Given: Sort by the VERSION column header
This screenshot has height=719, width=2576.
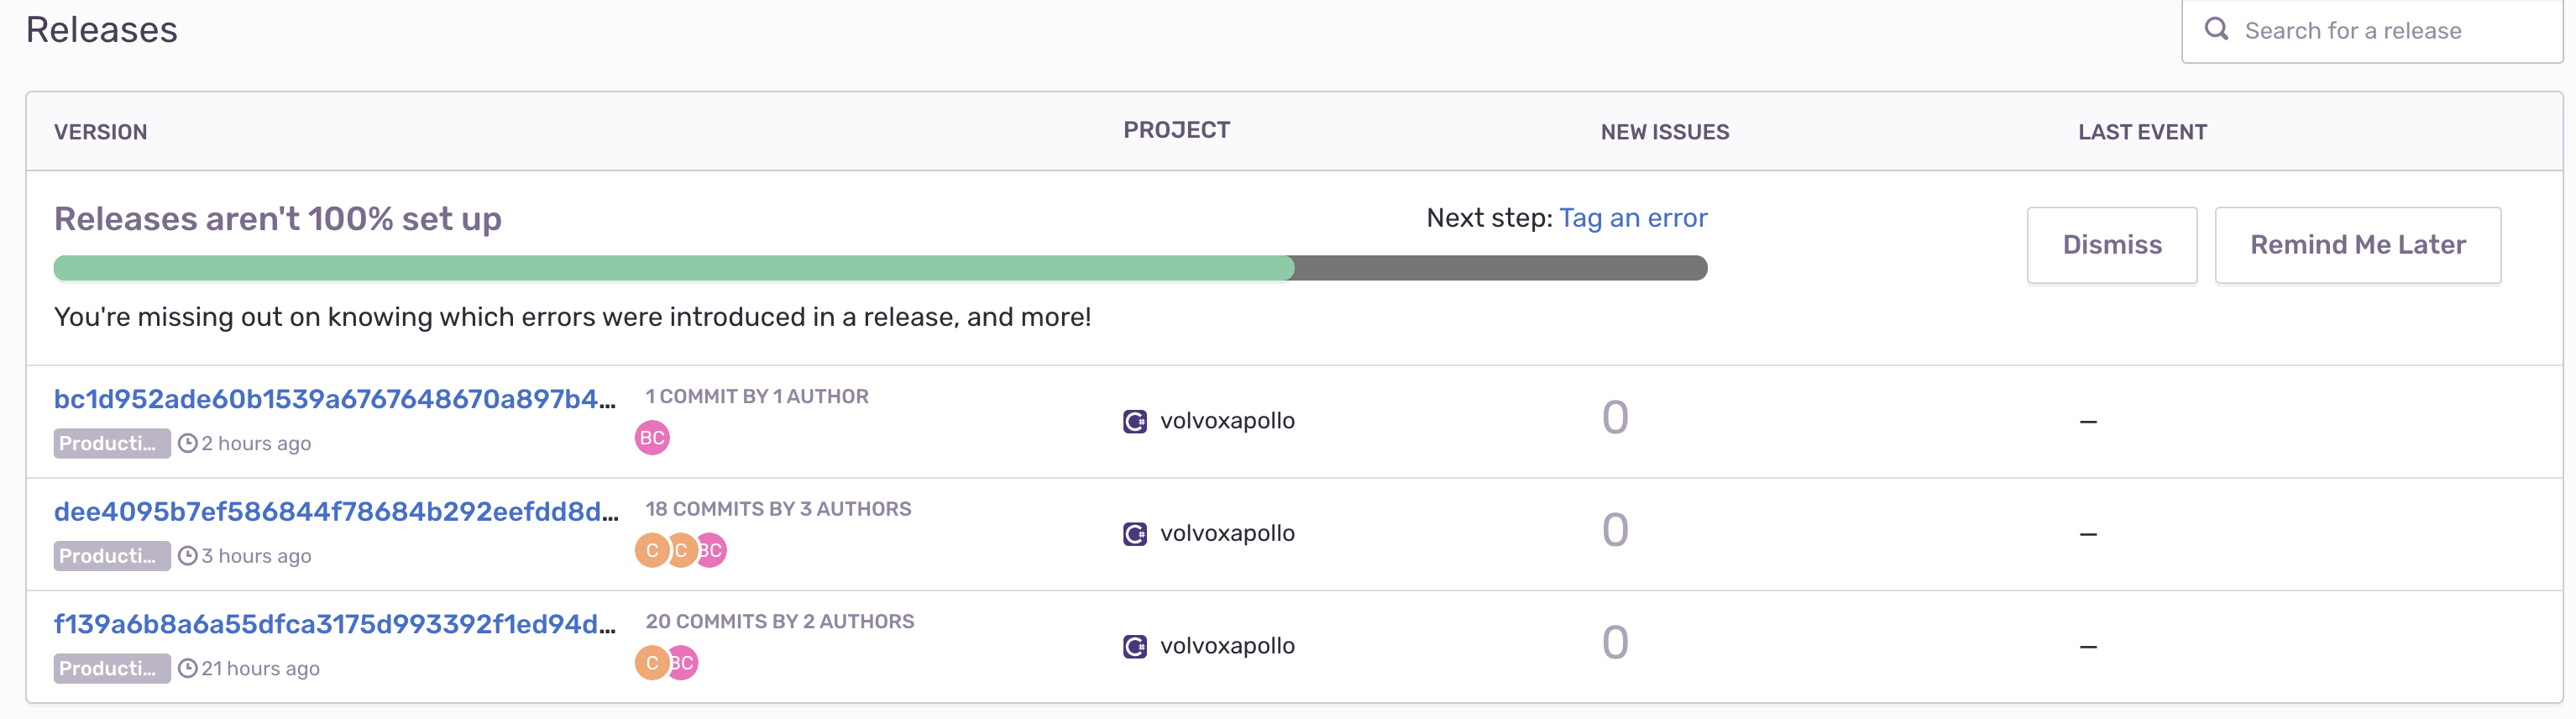Looking at the screenshot, I should 100,131.
